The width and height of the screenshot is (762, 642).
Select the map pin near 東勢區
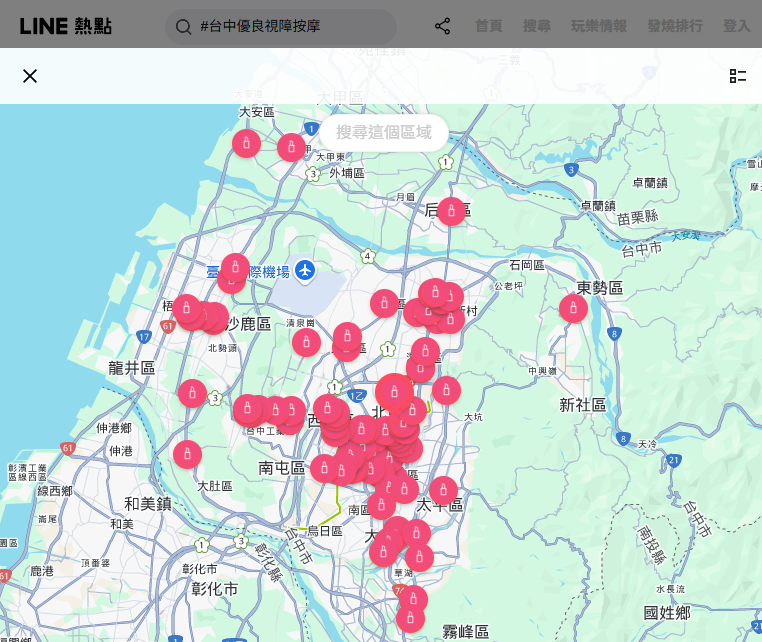573,309
